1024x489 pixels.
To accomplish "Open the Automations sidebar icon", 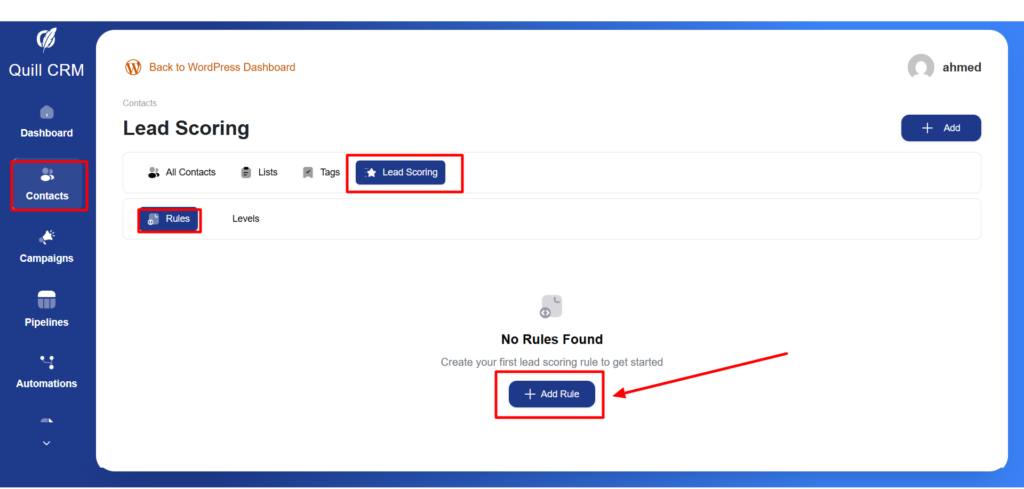I will tap(47, 362).
